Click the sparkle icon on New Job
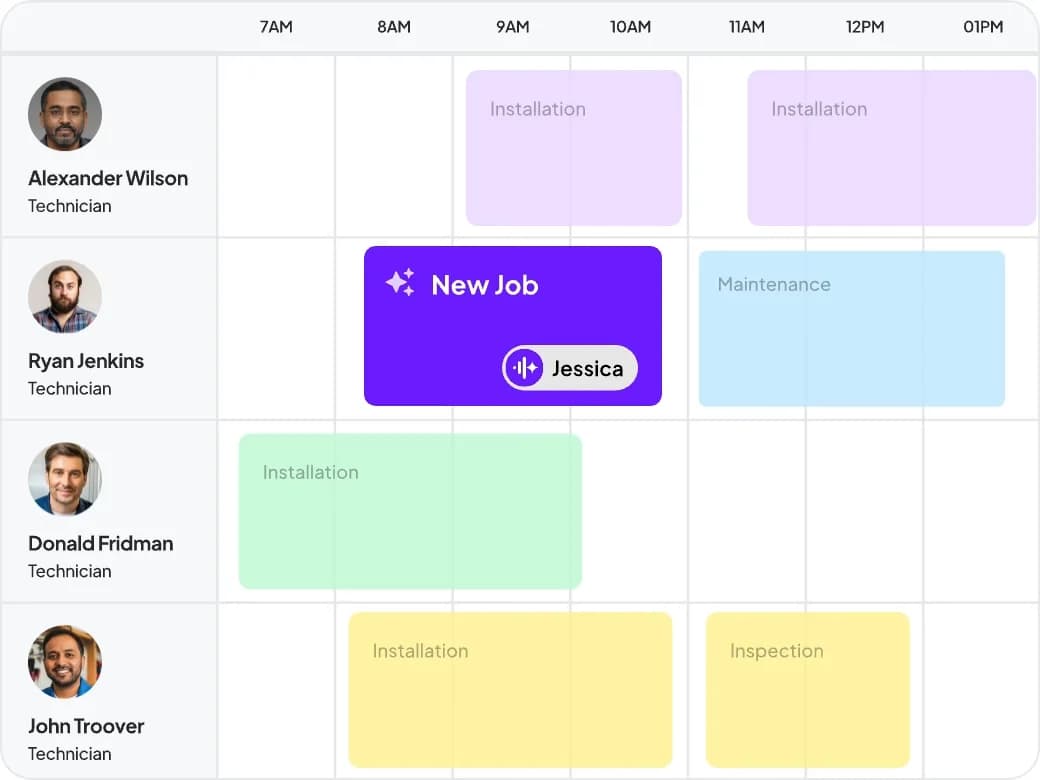The image size is (1040, 780). (x=401, y=283)
